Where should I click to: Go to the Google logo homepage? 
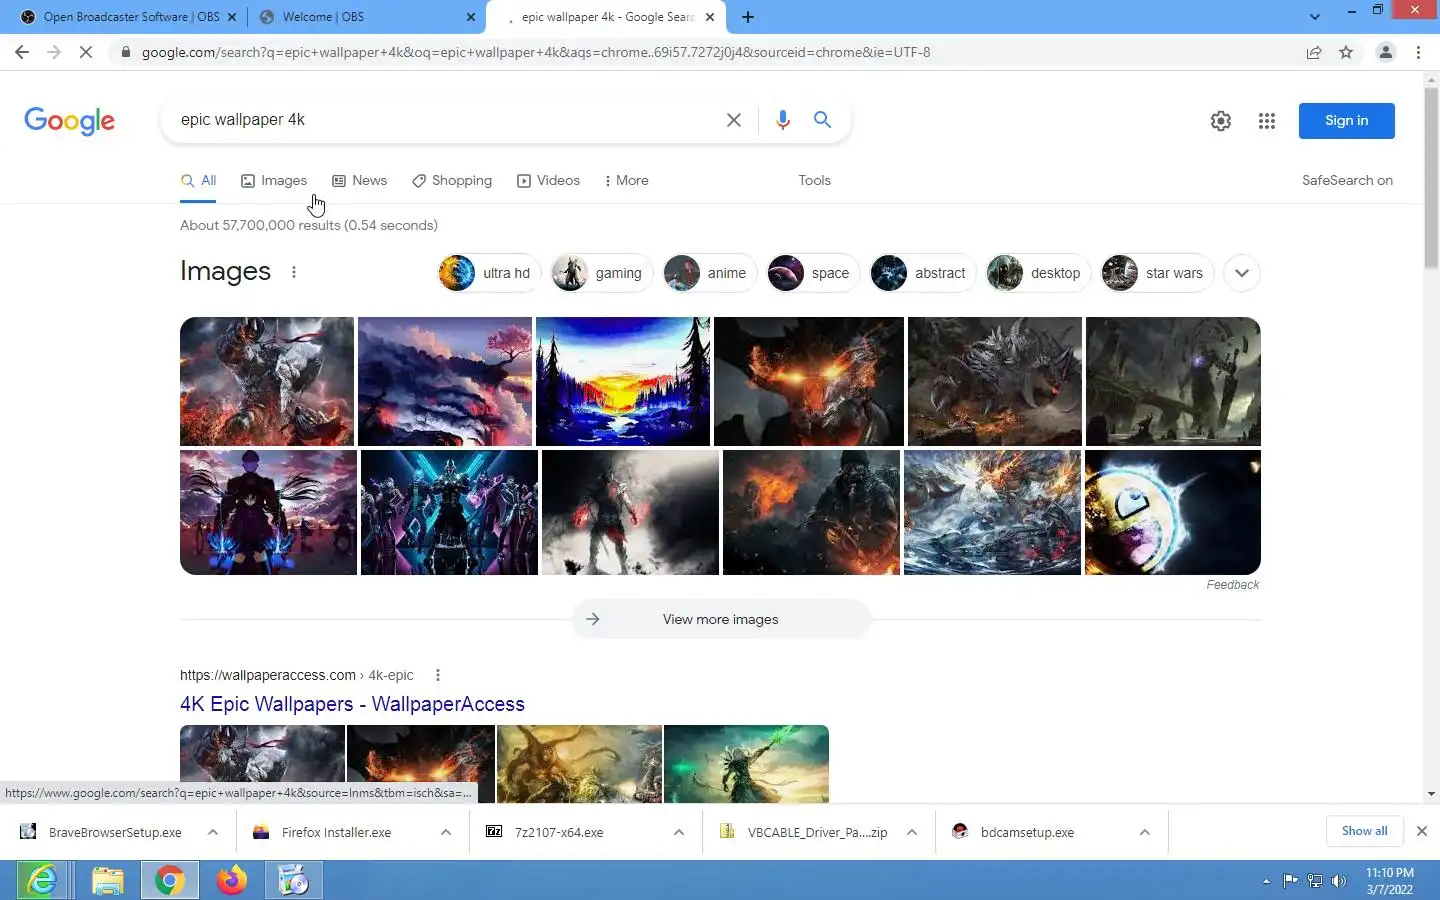[x=69, y=121]
